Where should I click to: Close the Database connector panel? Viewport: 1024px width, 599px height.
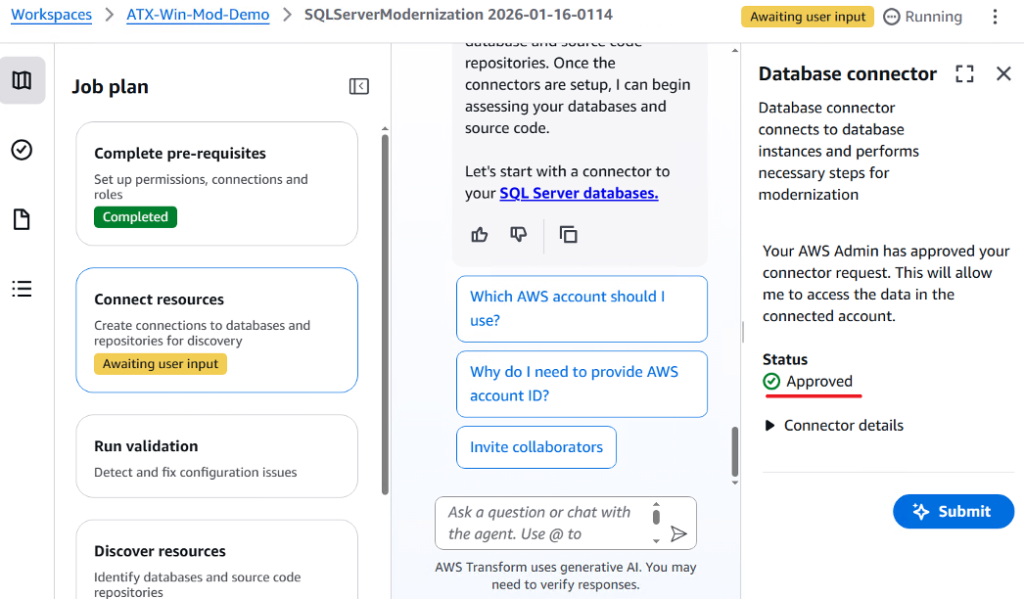tap(1004, 74)
